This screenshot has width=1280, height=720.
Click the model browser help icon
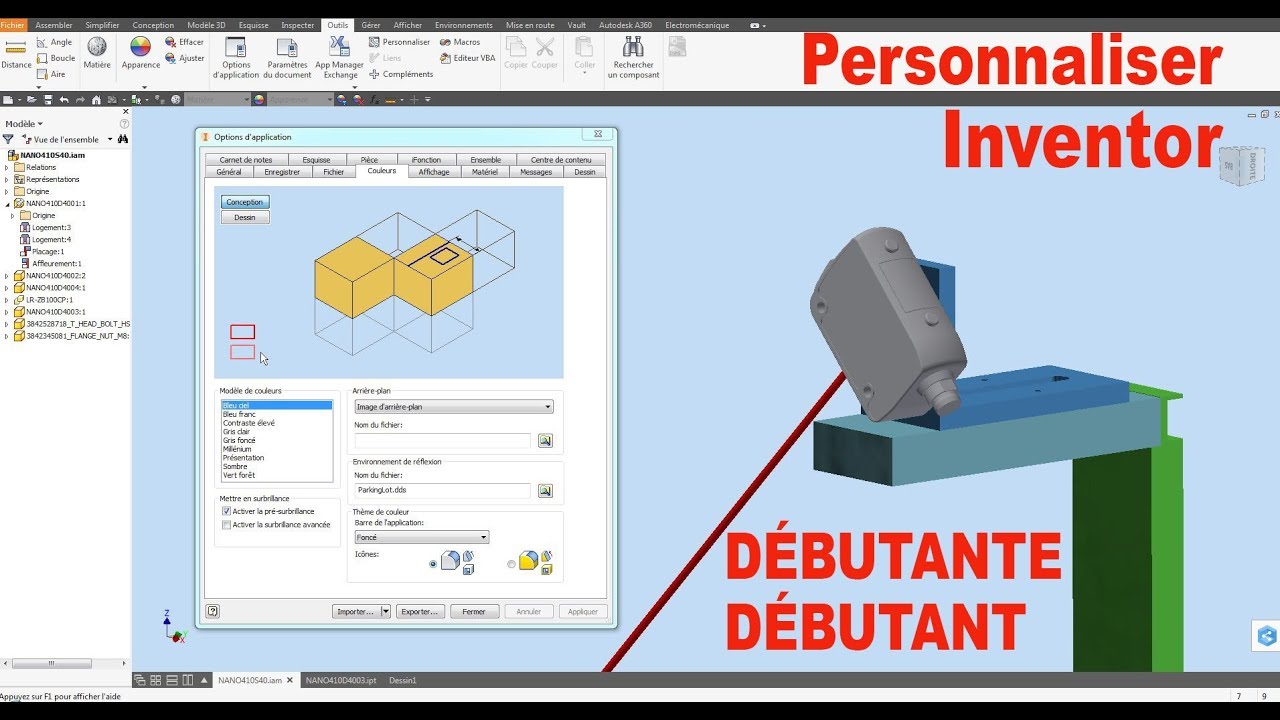pos(125,124)
